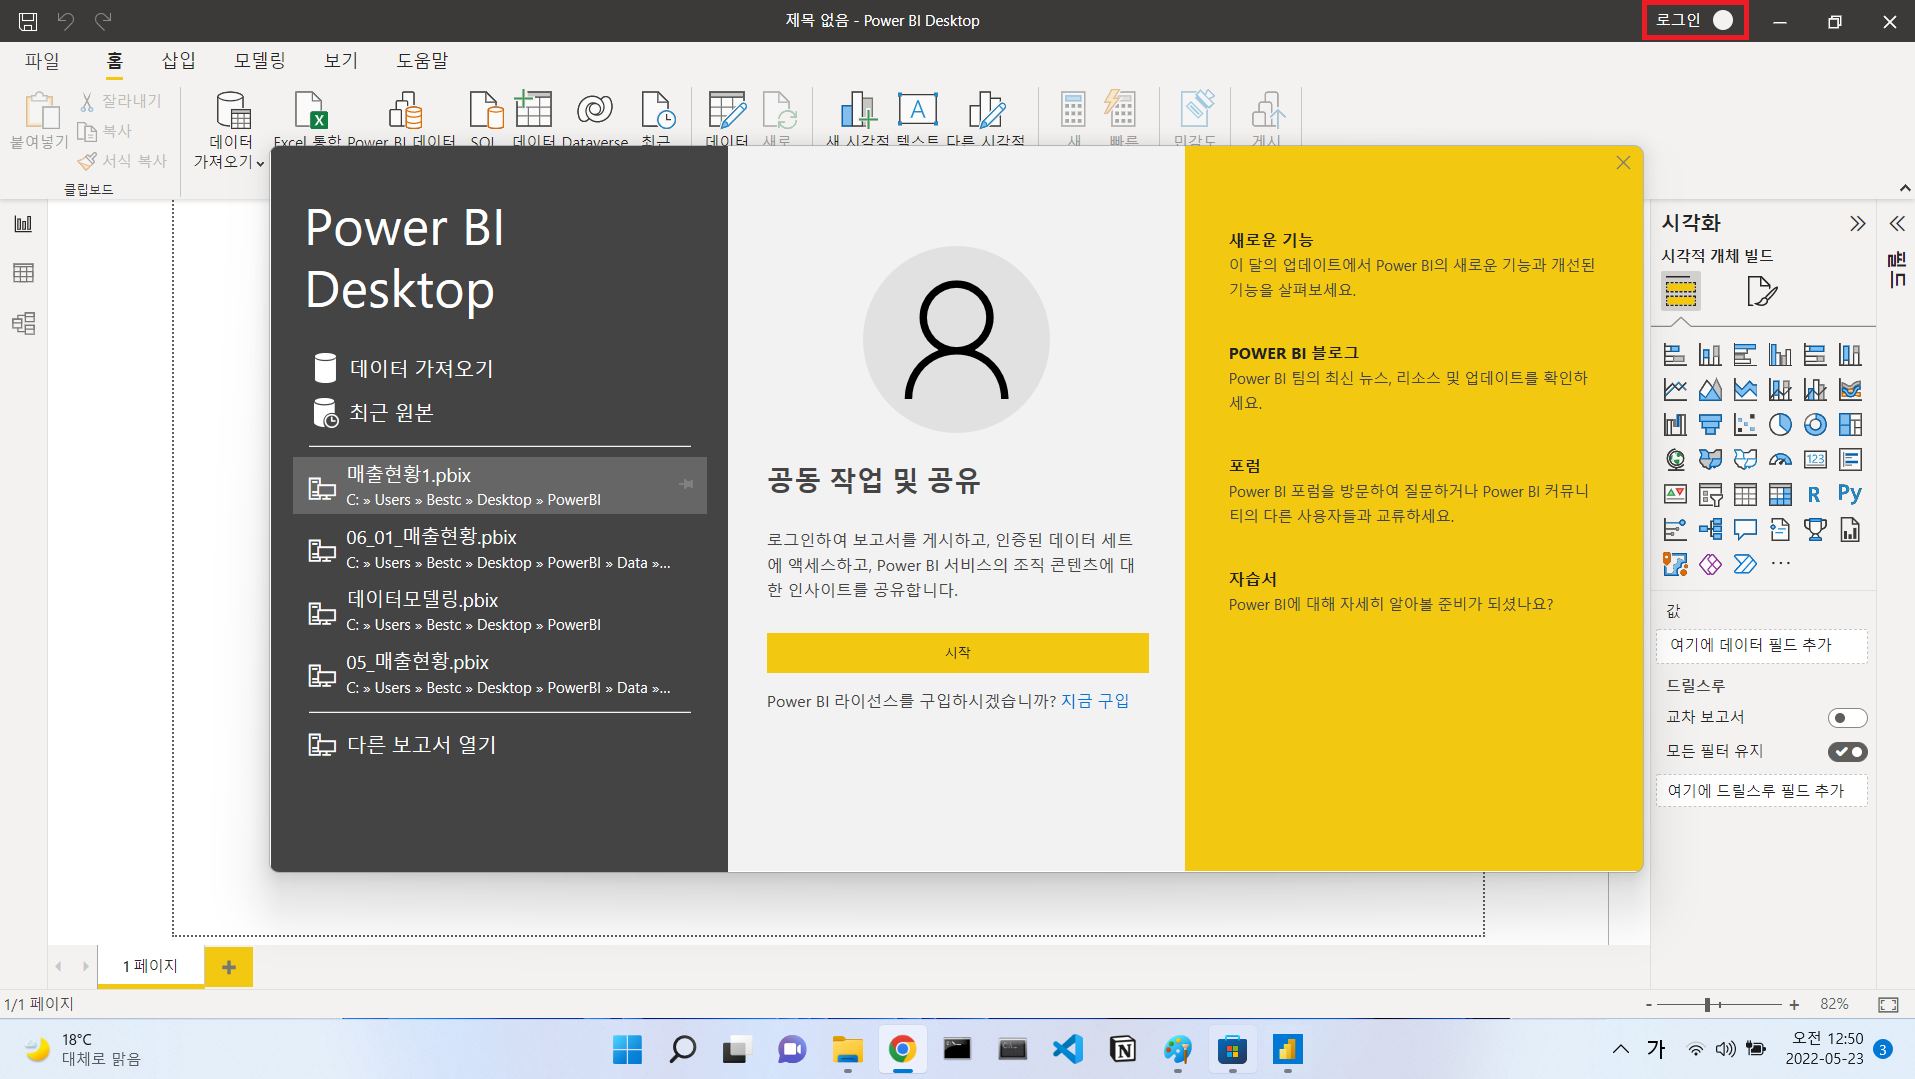Viewport: 1915px width, 1079px height.
Task: Add a new page with plus button
Action: click(229, 967)
